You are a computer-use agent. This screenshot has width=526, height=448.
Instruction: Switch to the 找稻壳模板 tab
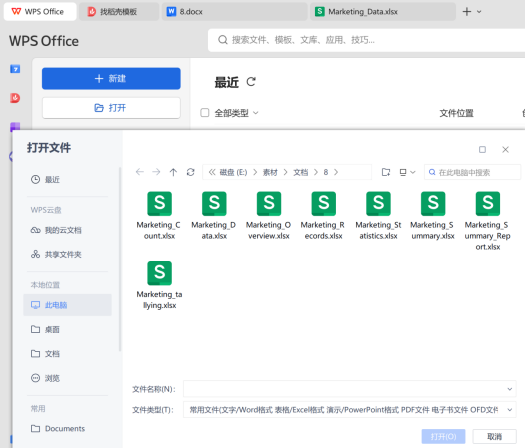point(119,12)
